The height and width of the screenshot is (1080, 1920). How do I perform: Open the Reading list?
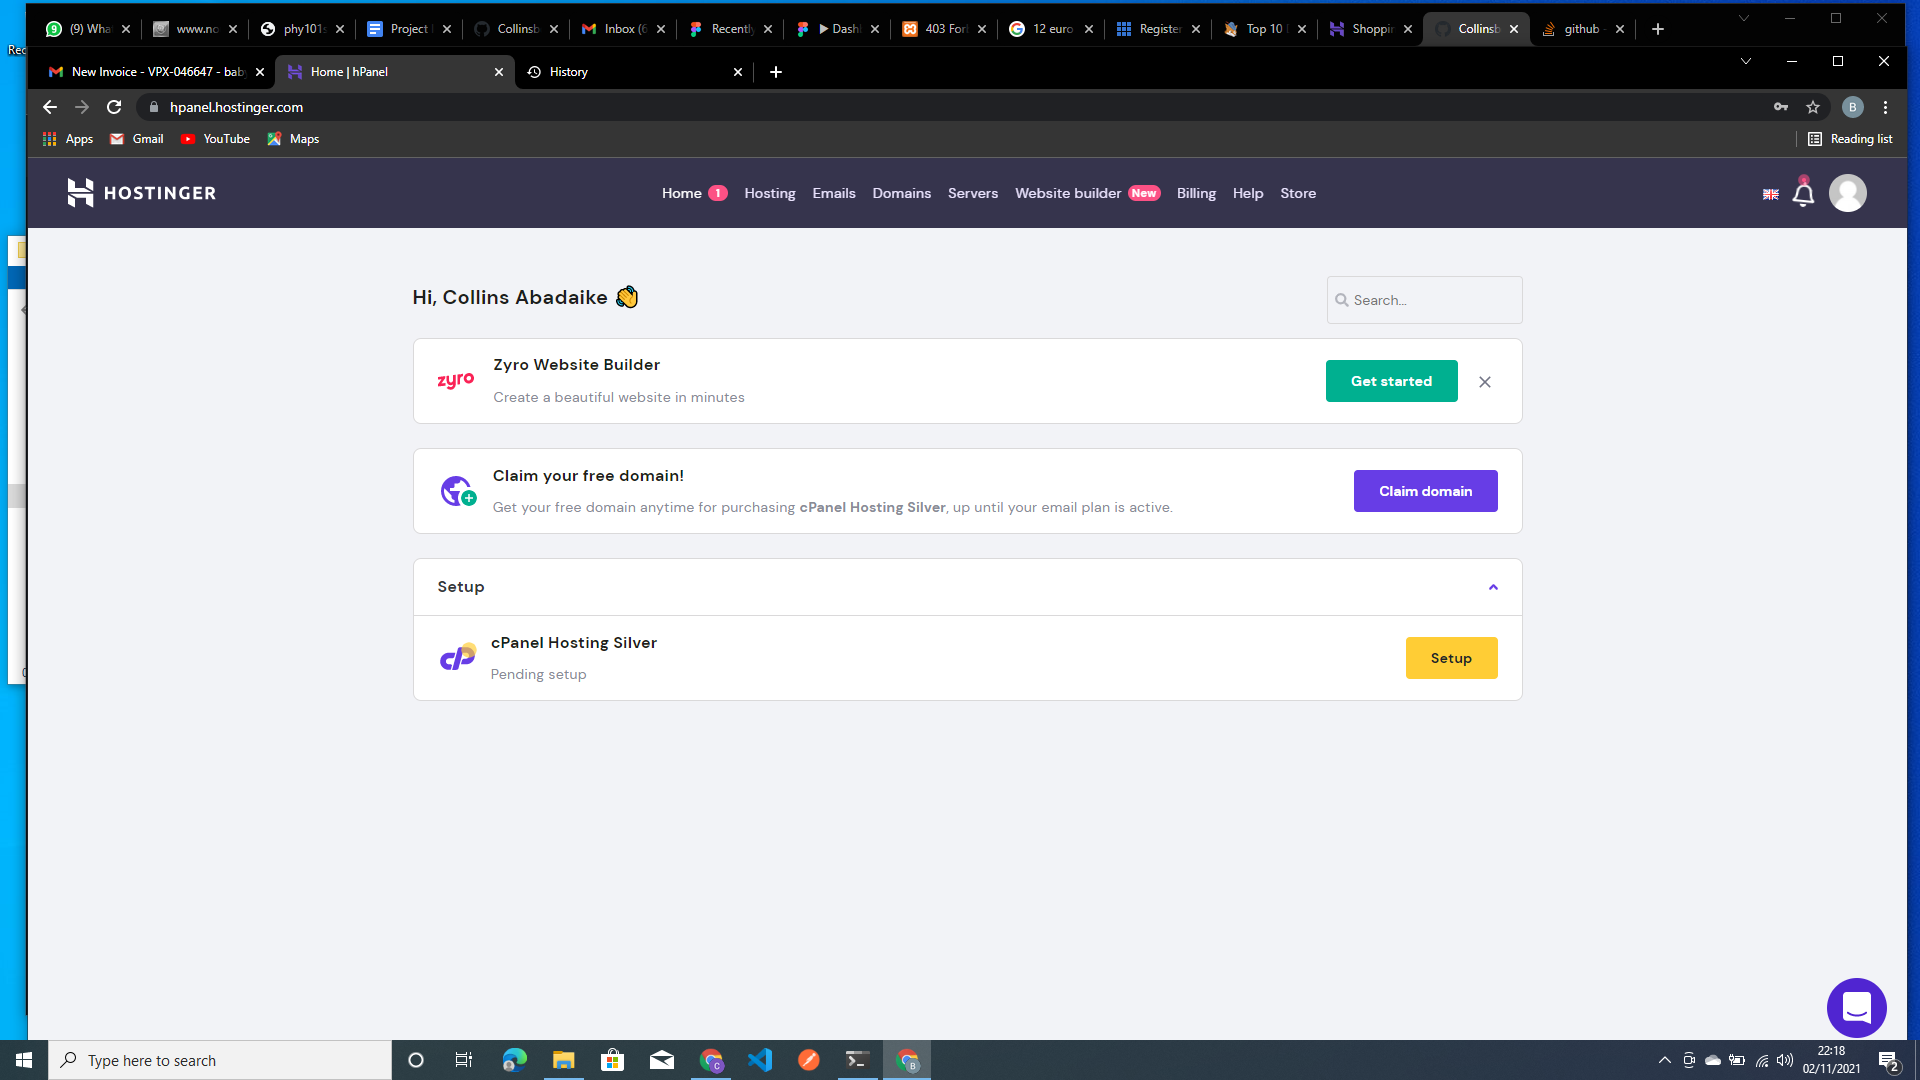[1850, 139]
